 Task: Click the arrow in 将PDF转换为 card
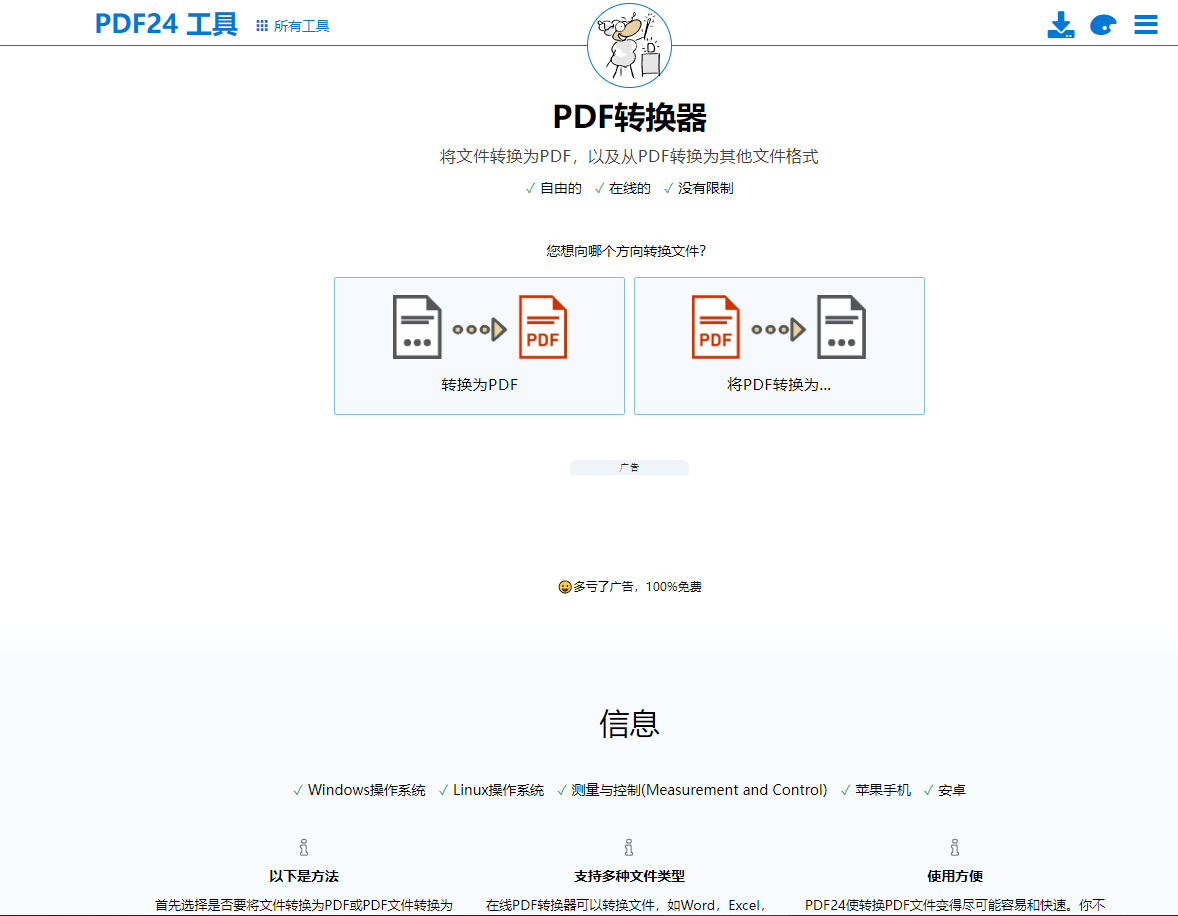[x=778, y=329]
